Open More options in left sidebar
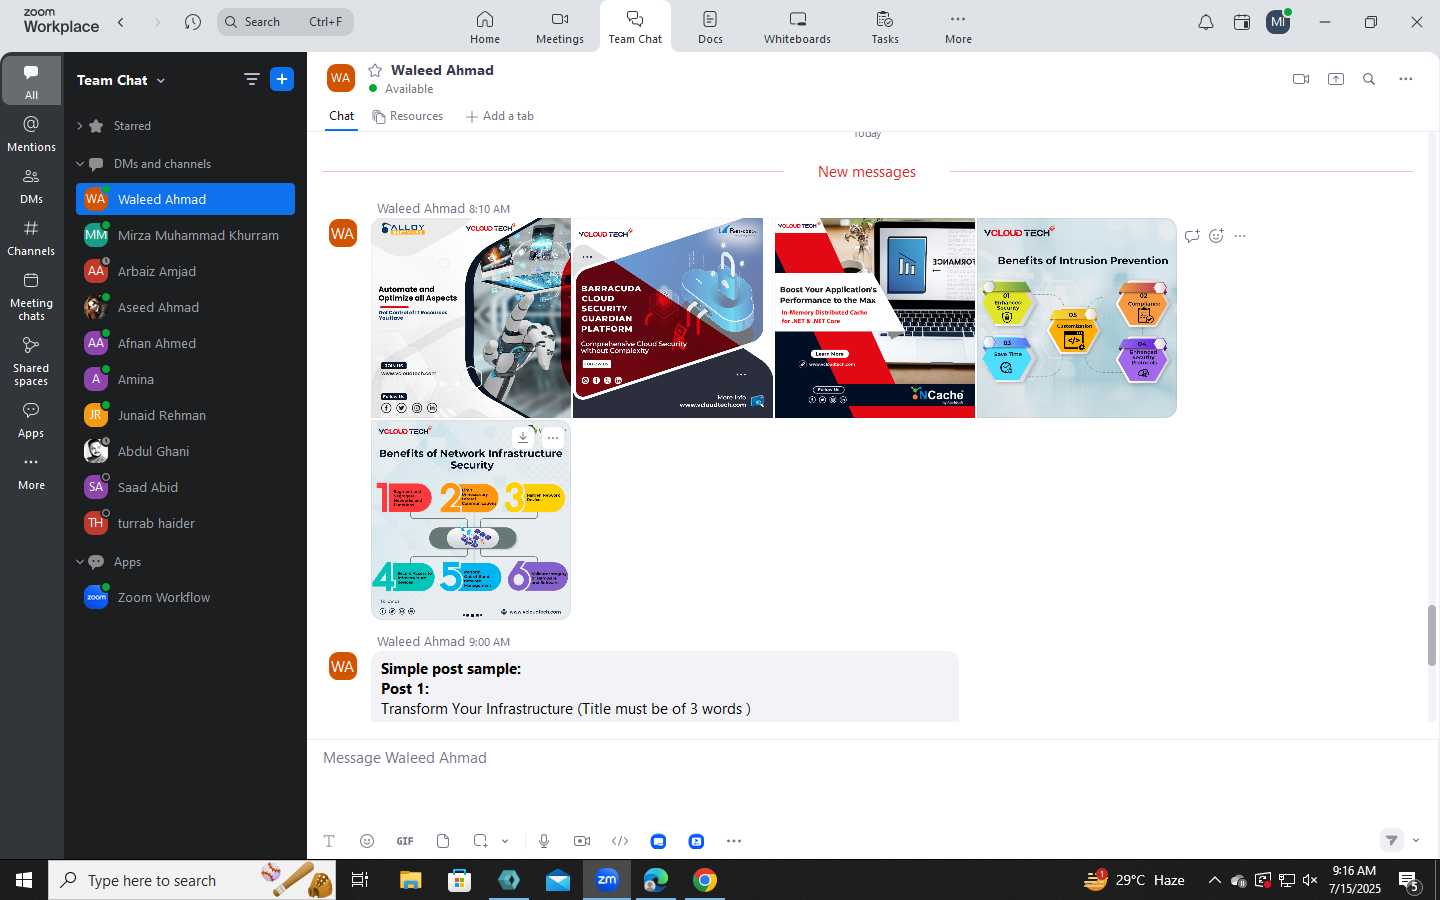1440x900 pixels. click(31, 472)
